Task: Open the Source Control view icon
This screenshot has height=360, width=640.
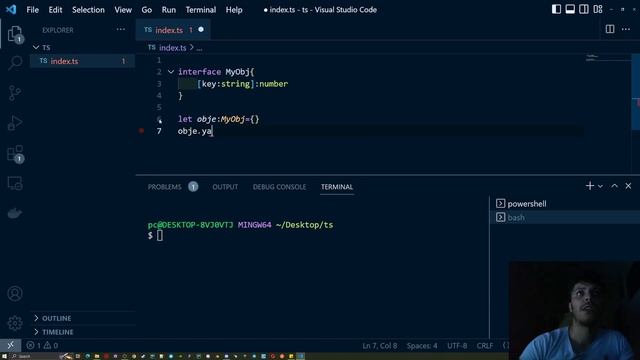Action: 15,93
